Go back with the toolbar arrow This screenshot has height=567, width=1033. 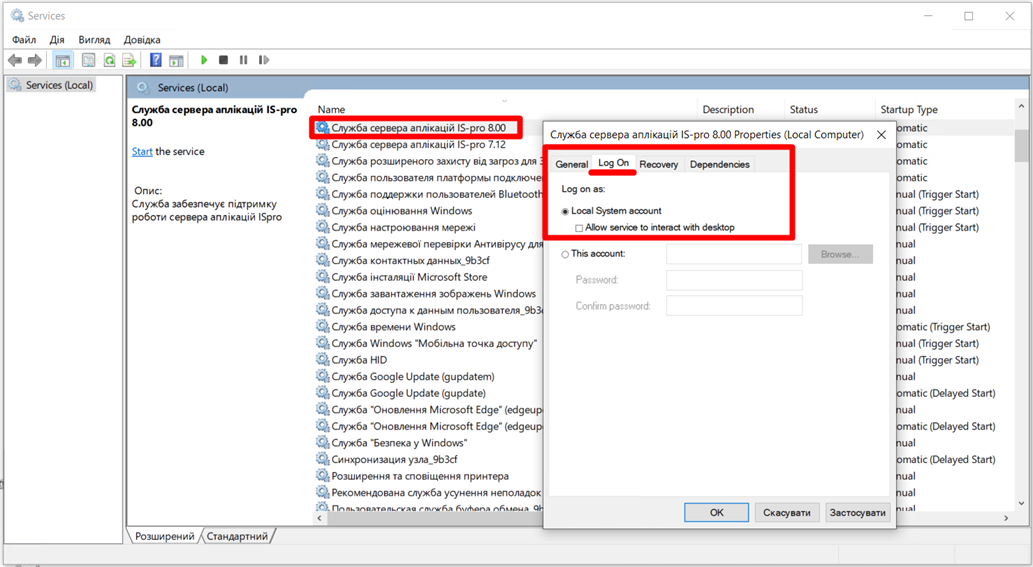(14, 60)
